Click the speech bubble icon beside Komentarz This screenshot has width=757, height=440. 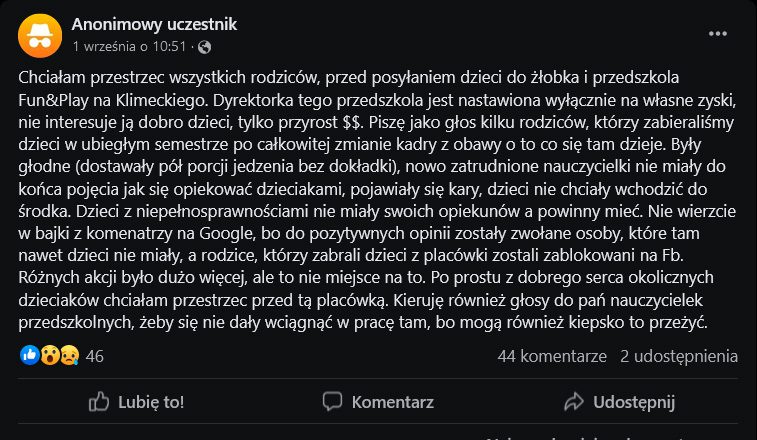tap(332, 401)
